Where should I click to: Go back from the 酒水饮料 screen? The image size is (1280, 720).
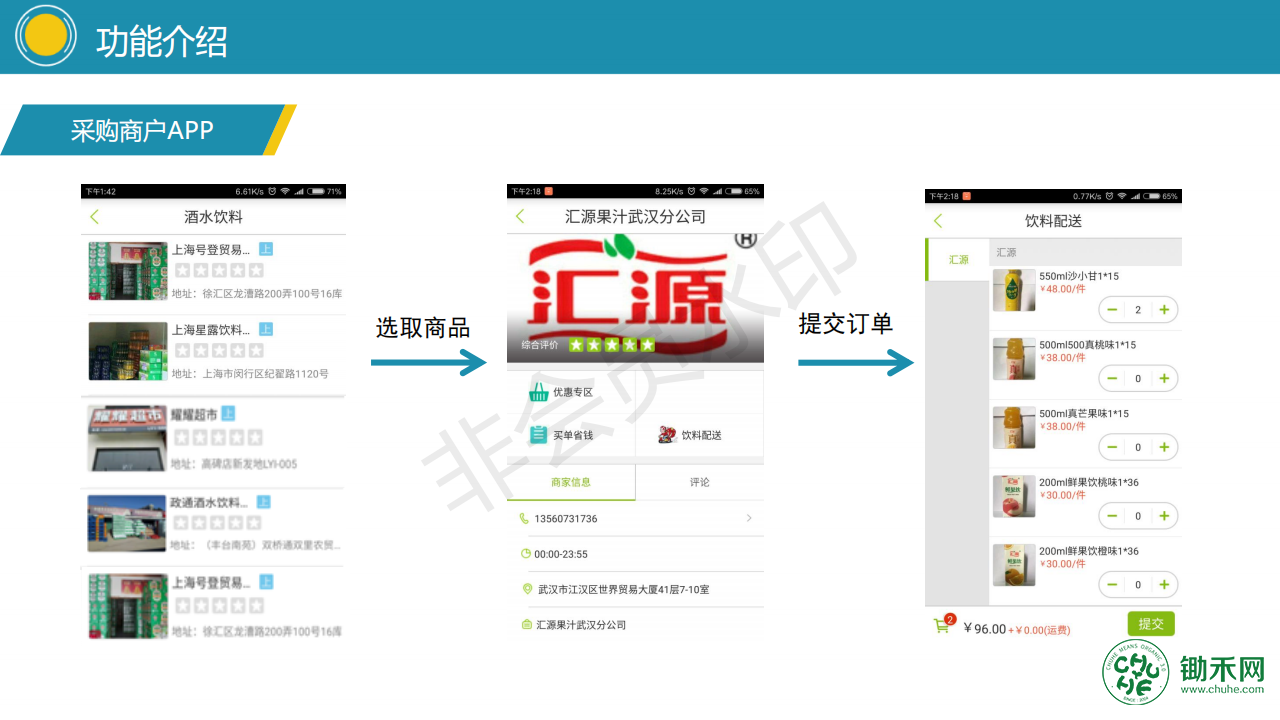click(x=95, y=217)
